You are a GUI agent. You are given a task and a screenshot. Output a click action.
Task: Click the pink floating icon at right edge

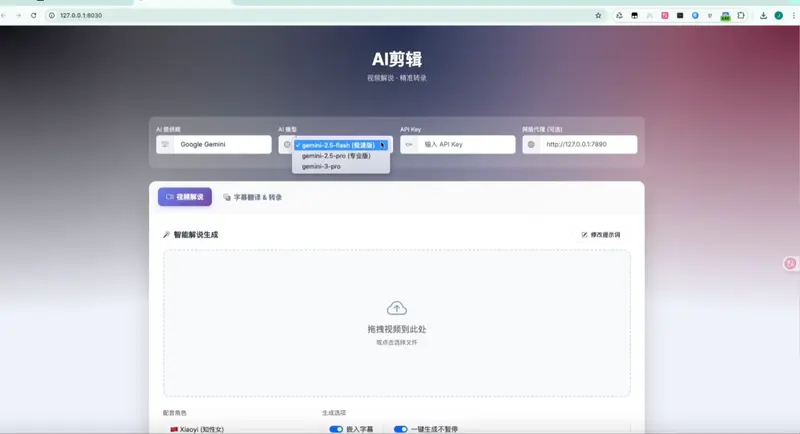[790, 263]
